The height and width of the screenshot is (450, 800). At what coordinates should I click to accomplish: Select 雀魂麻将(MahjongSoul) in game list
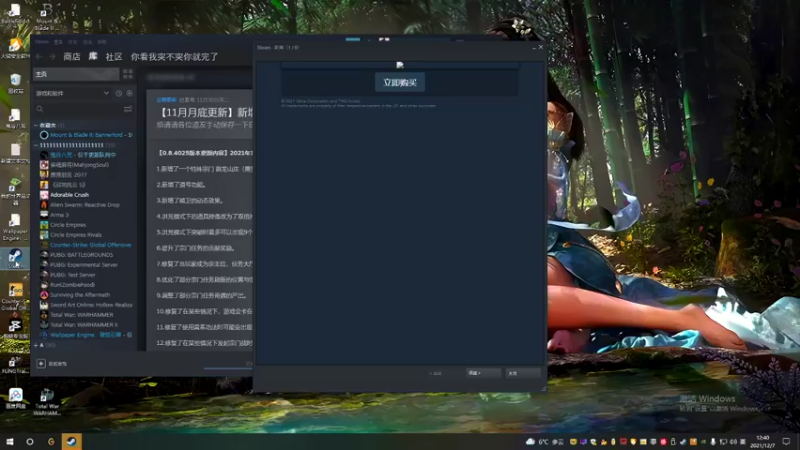click(79, 165)
